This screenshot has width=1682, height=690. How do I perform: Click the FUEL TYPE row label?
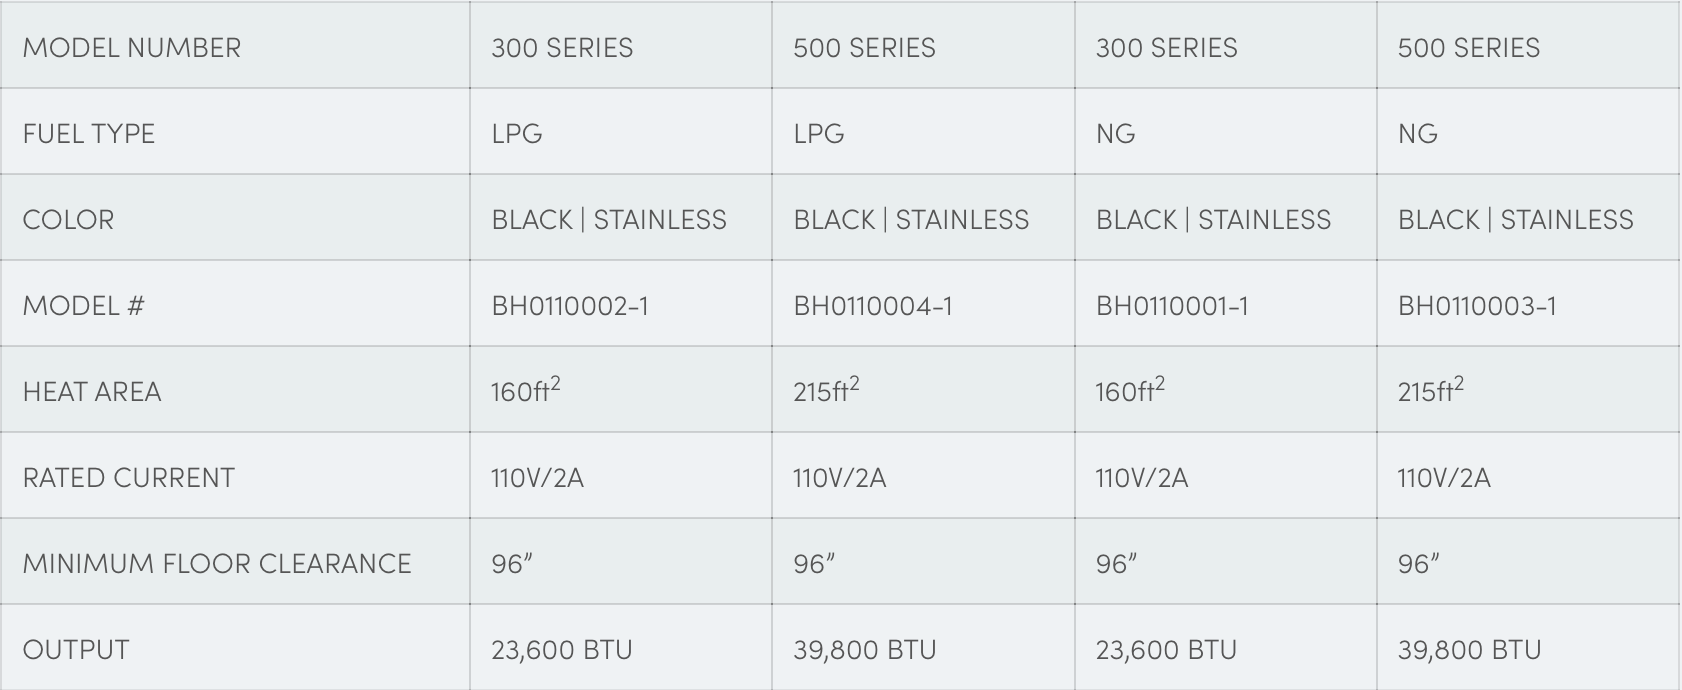pos(89,134)
